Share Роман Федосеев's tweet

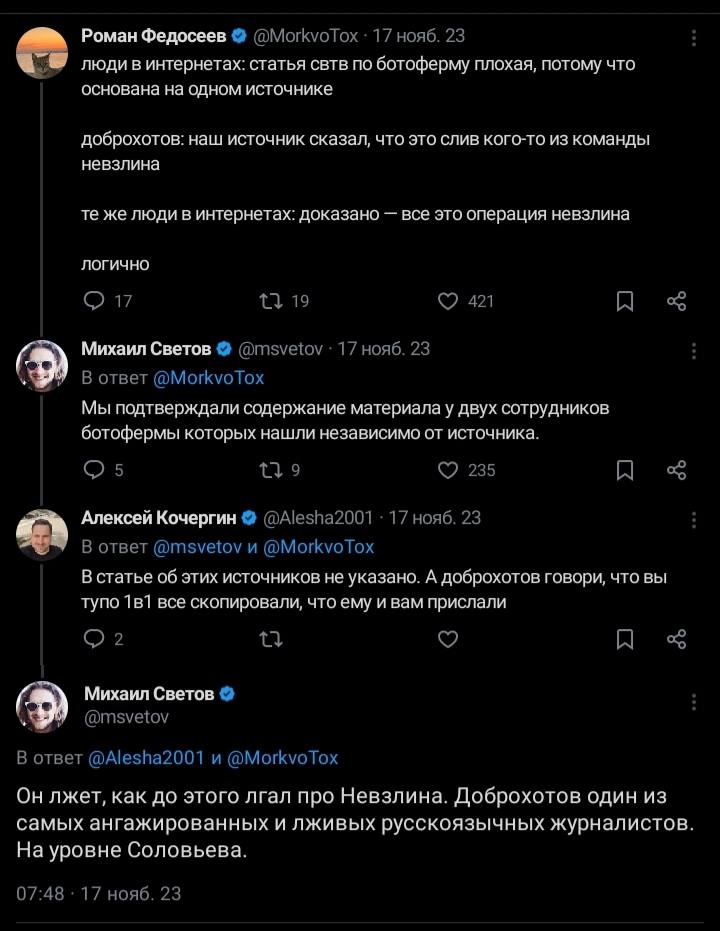click(x=677, y=301)
